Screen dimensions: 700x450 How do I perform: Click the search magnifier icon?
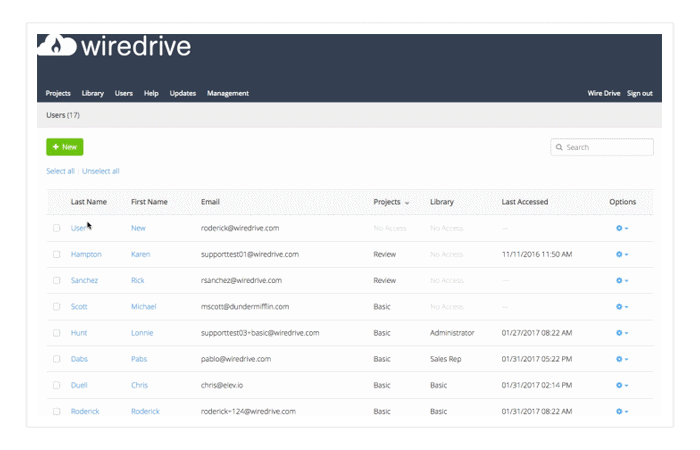[559, 147]
